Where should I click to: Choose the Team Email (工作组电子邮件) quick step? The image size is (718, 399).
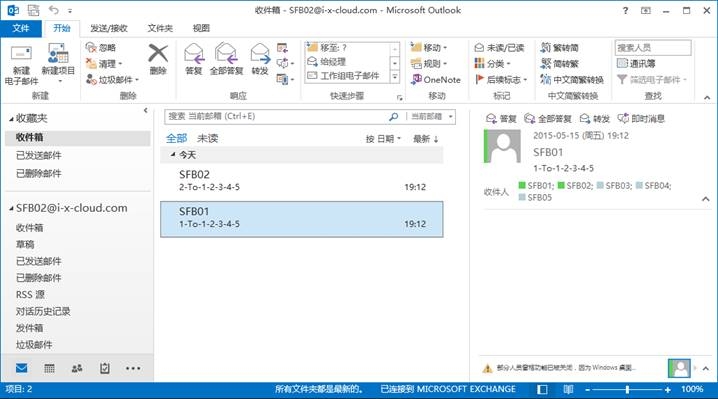click(x=348, y=76)
